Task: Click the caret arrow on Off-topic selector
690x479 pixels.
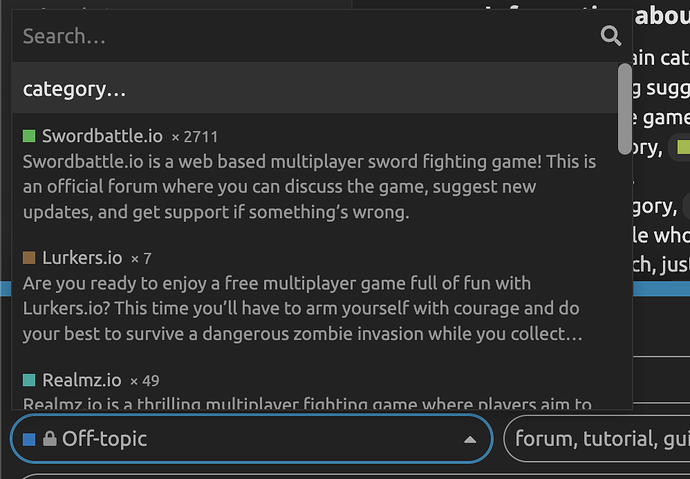Action: (469, 440)
